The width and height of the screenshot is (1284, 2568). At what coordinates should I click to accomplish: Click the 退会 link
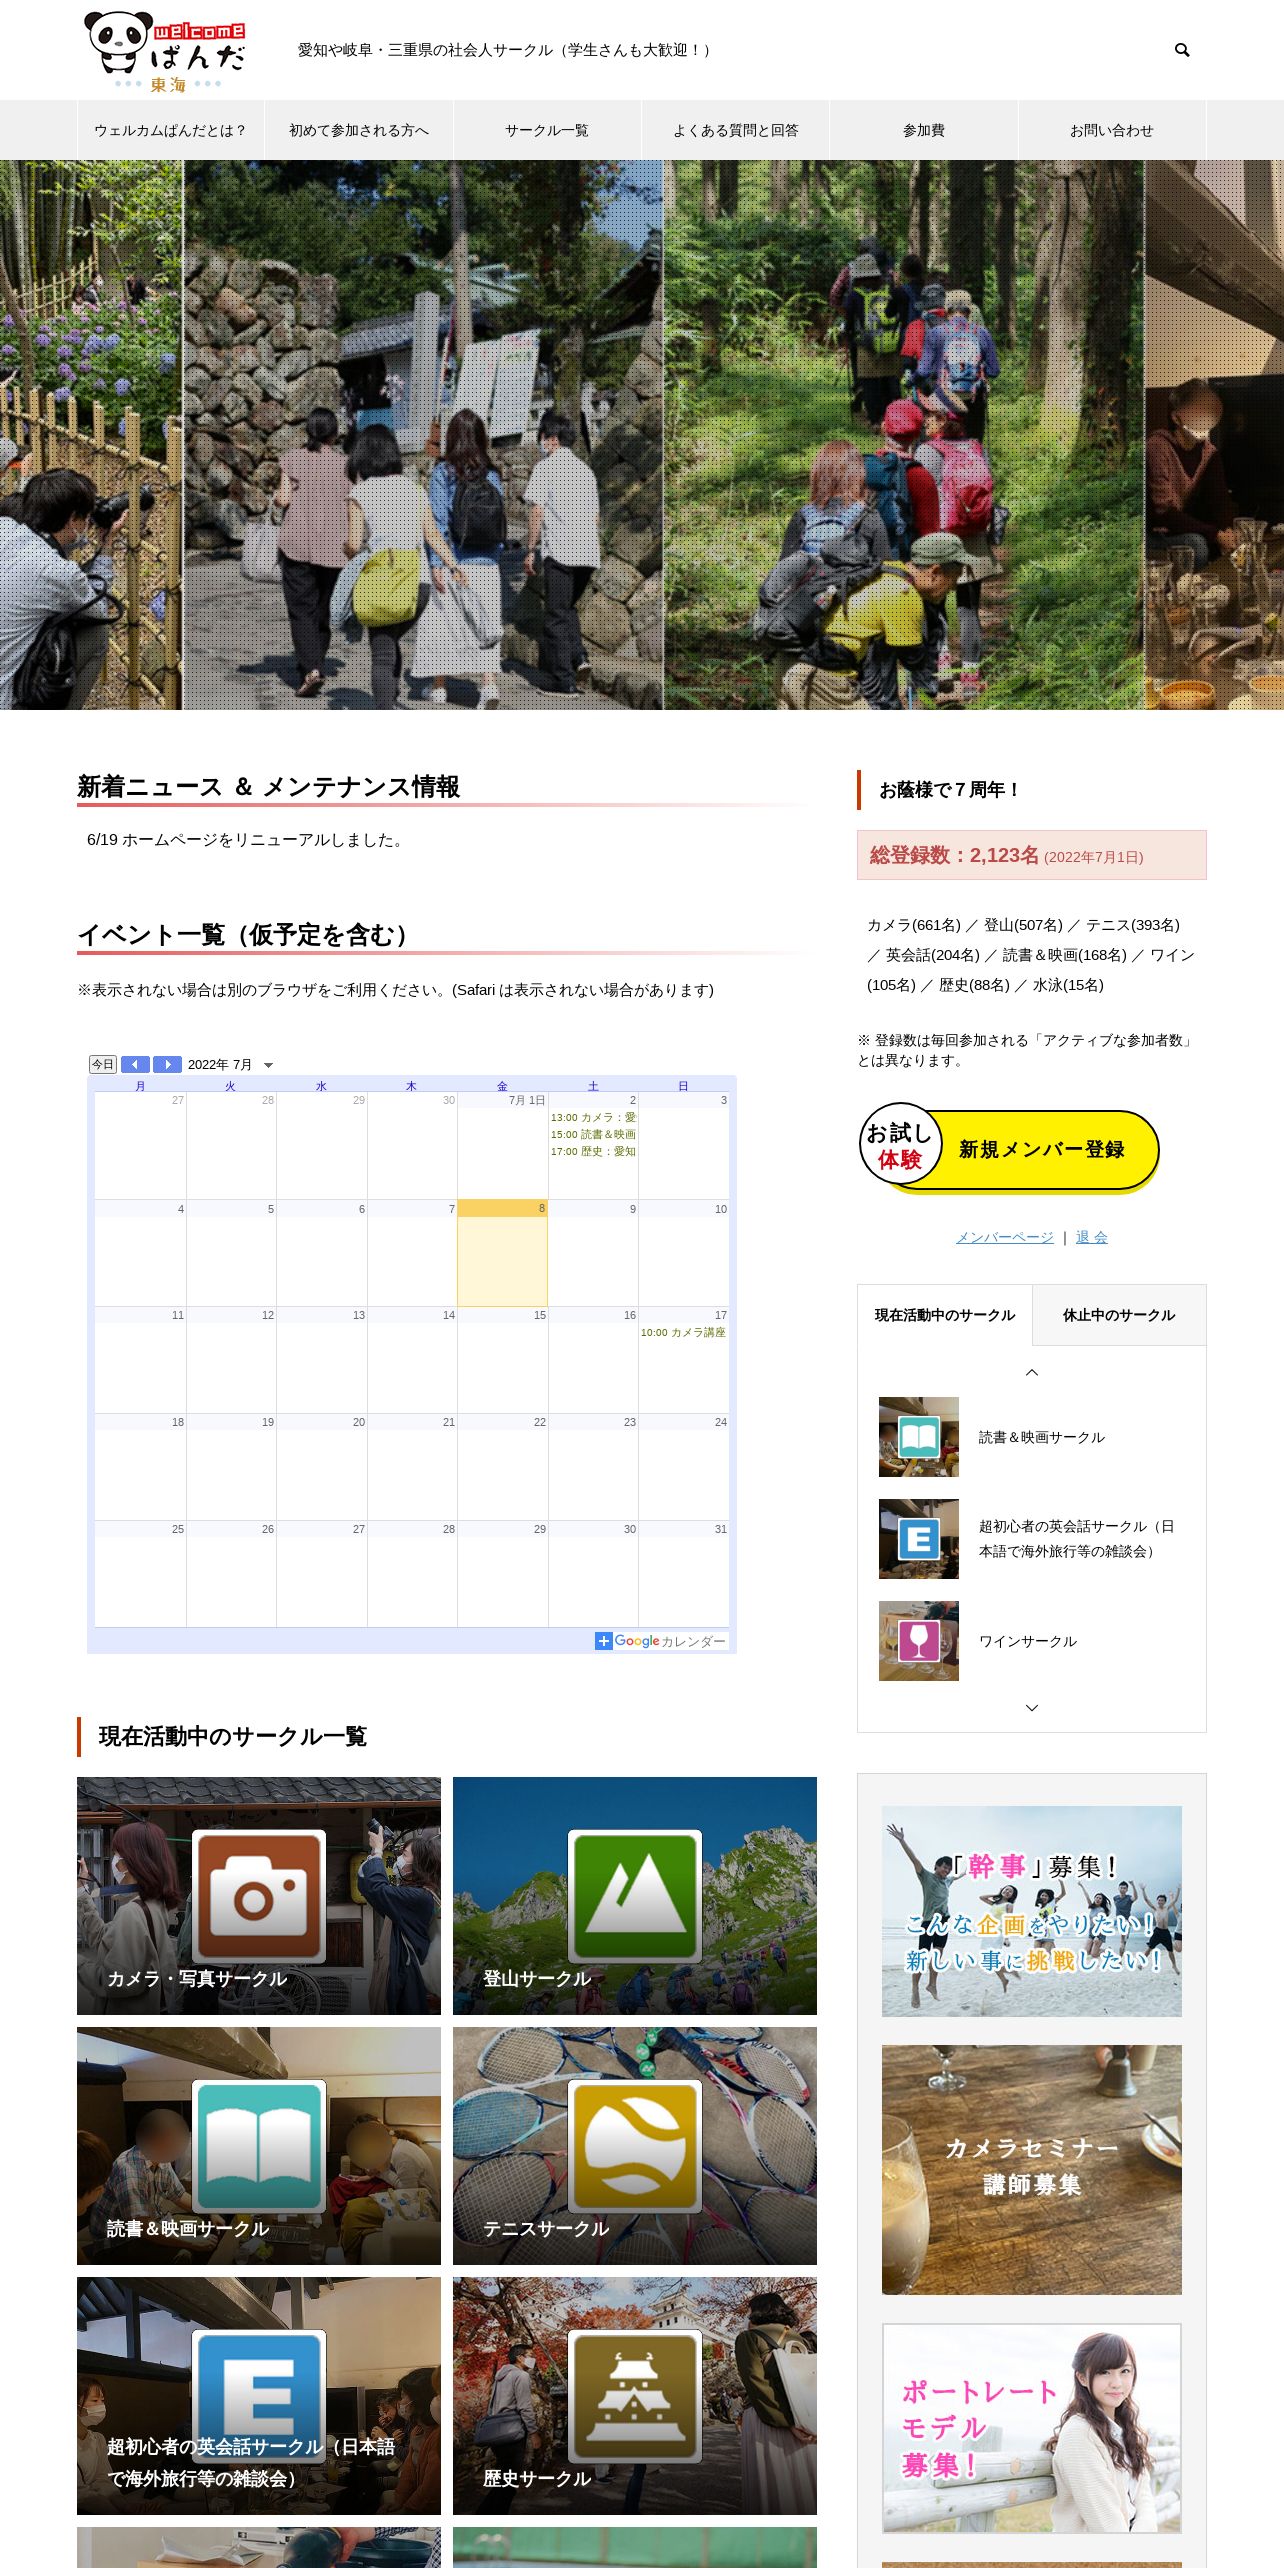tap(1092, 1237)
